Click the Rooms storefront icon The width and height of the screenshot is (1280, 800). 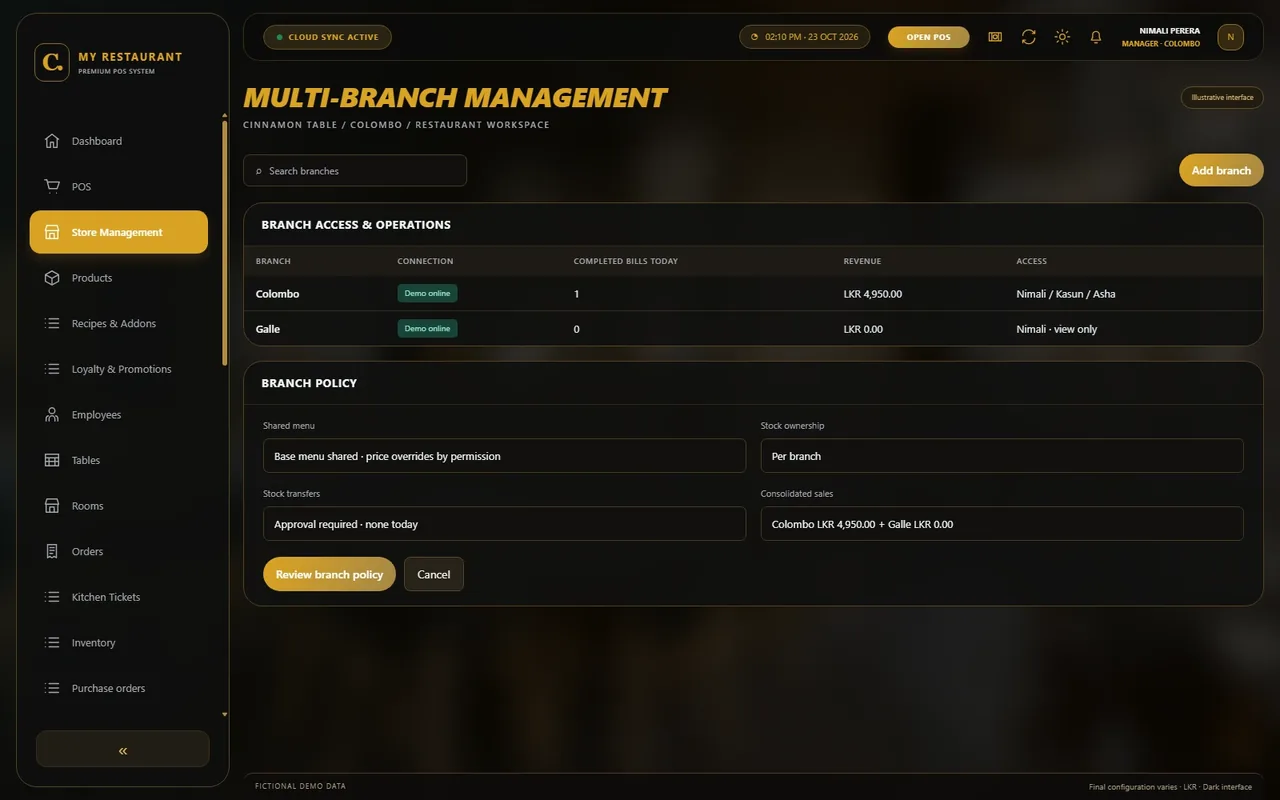click(52, 506)
